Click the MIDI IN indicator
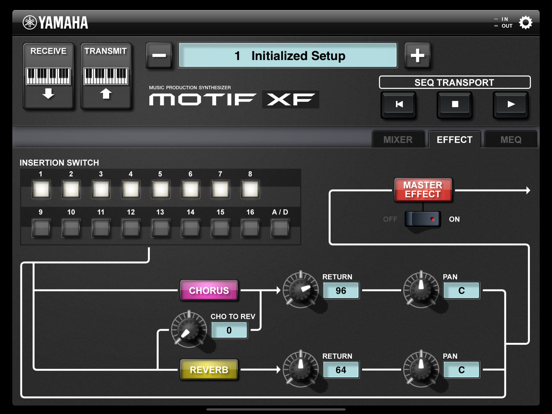Image resolution: width=552 pixels, height=414 pixels. click(501, 19)
